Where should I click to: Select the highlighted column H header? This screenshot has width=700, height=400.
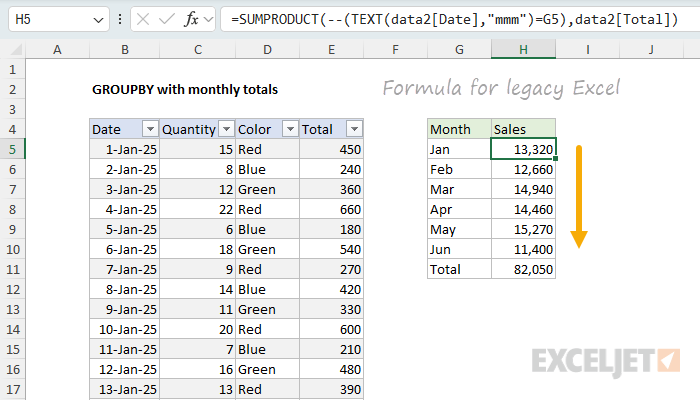[523, 49]
